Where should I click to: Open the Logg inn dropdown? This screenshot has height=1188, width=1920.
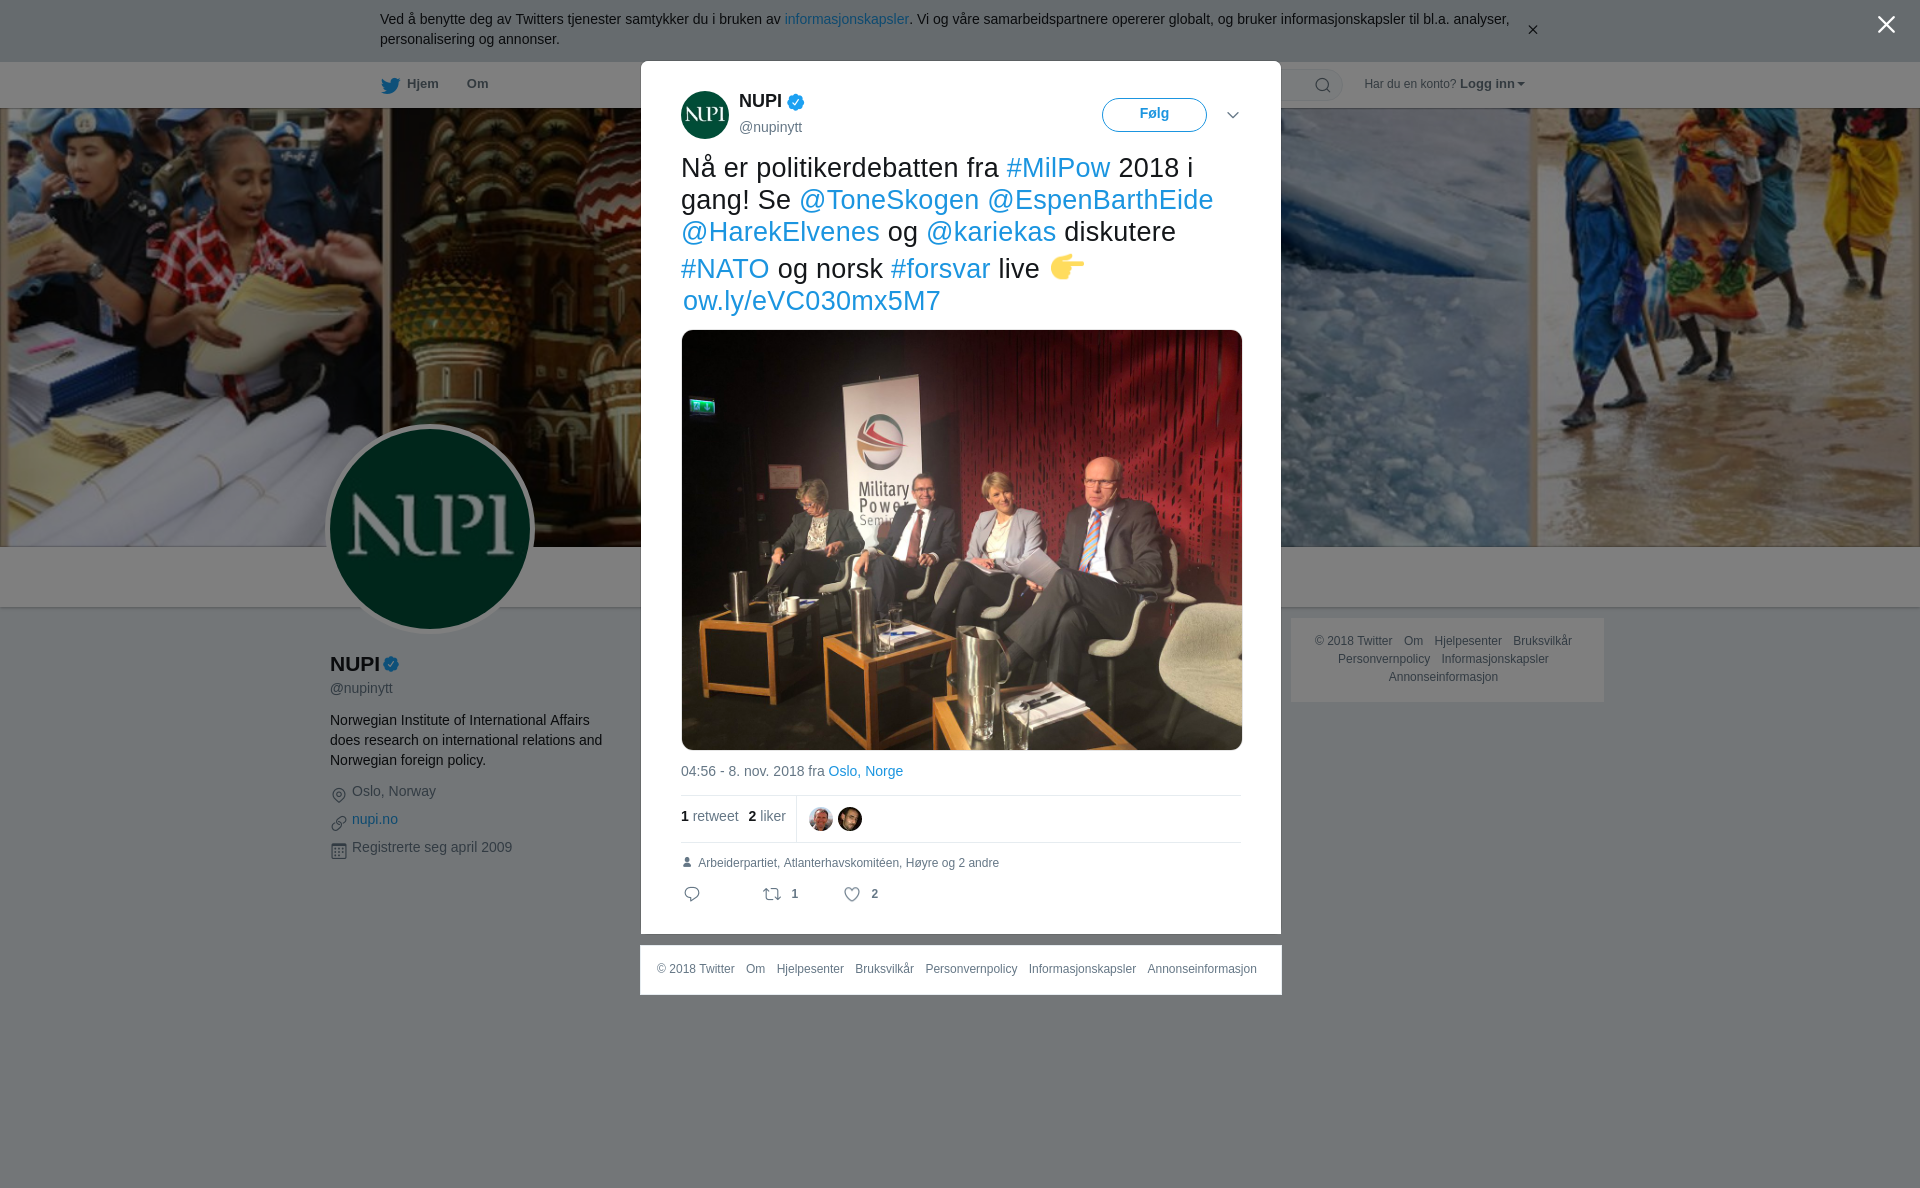pos(1492,84)
